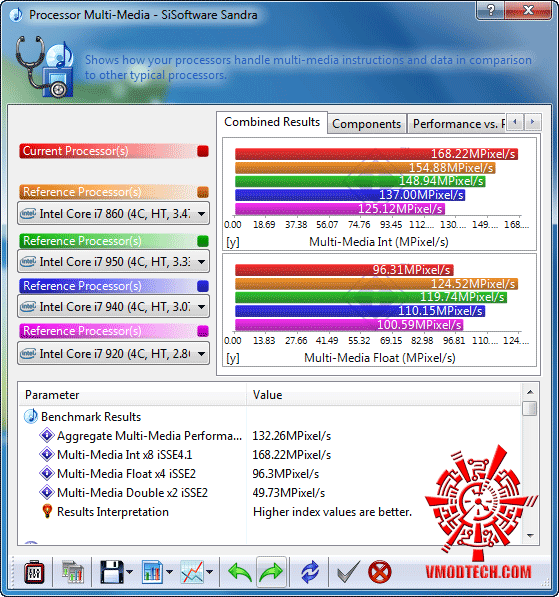The height and width of the screenshot is (597, 559).
Task: Open the Performance vs. tab
Action: (457, 124)
